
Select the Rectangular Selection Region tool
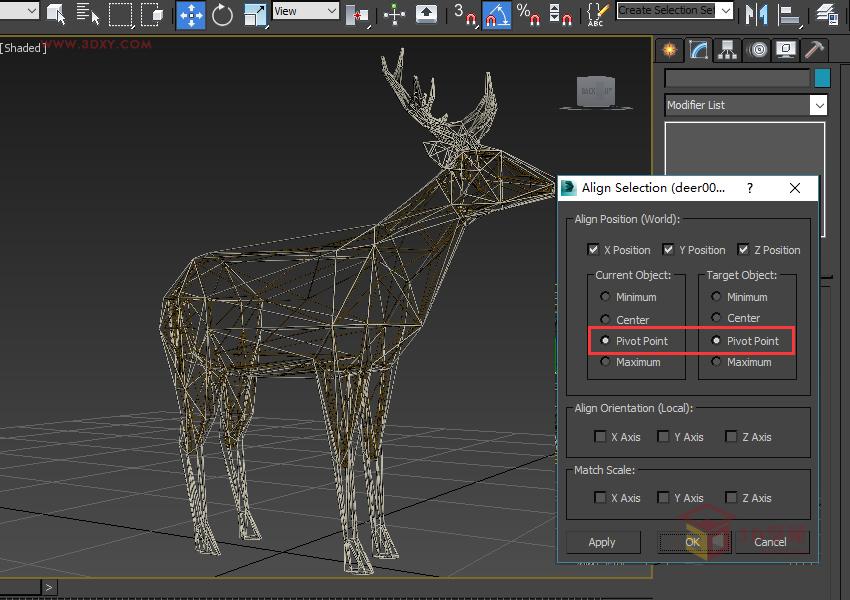click(120, 14)
